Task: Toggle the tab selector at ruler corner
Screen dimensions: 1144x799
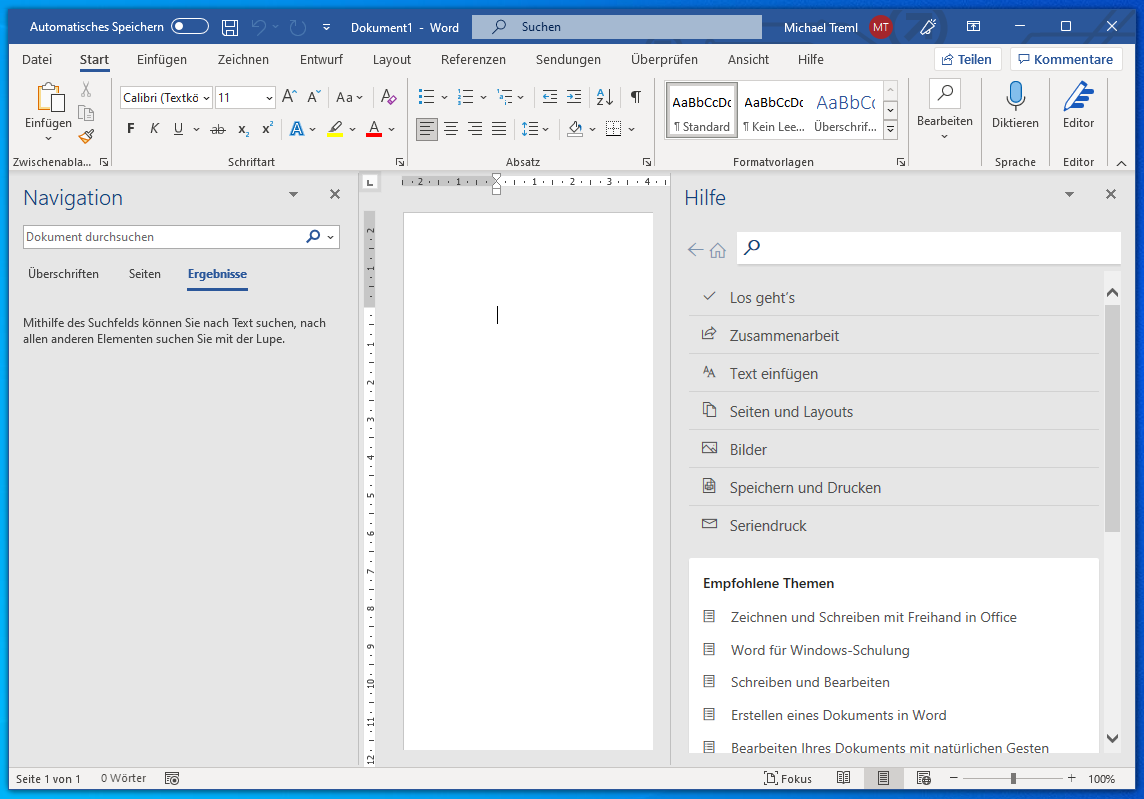Action: pyautogui.click(x=370, y=182)
